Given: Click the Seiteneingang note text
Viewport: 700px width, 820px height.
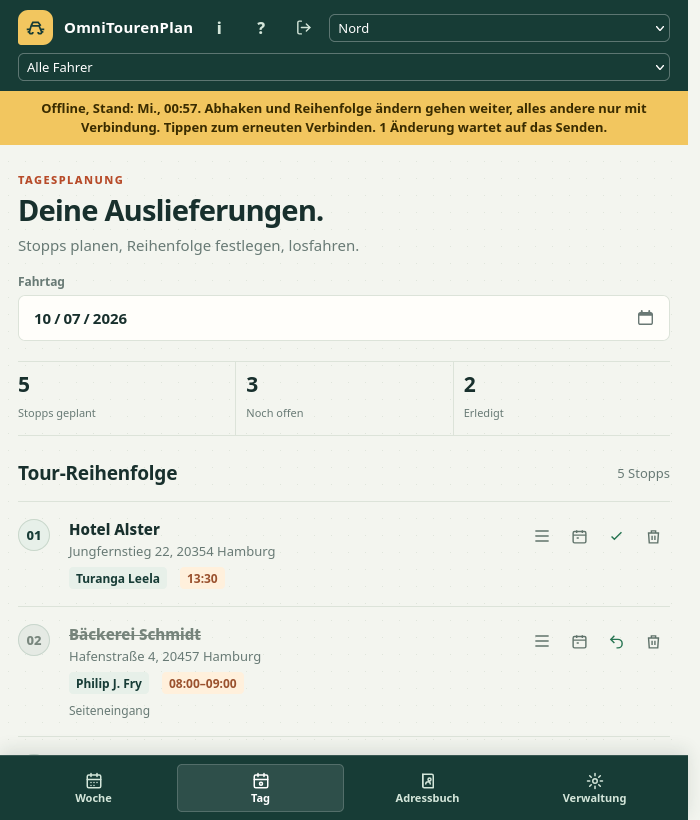Looking at the screenshot, I should 109,711.
